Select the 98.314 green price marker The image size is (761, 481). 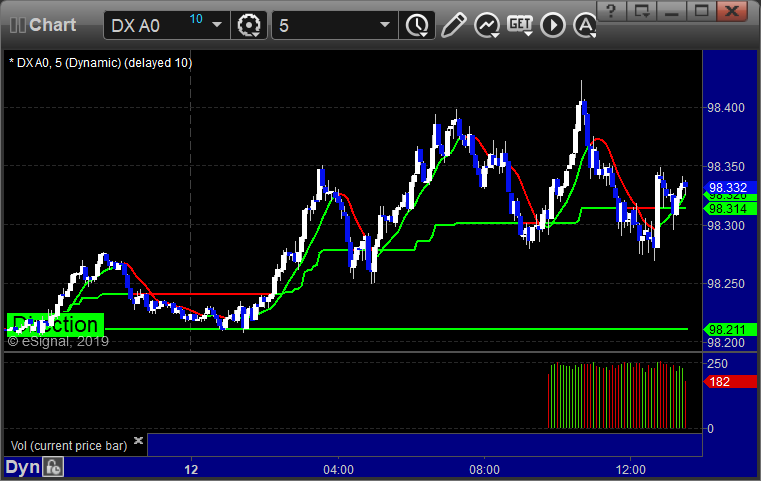point(729,209)
